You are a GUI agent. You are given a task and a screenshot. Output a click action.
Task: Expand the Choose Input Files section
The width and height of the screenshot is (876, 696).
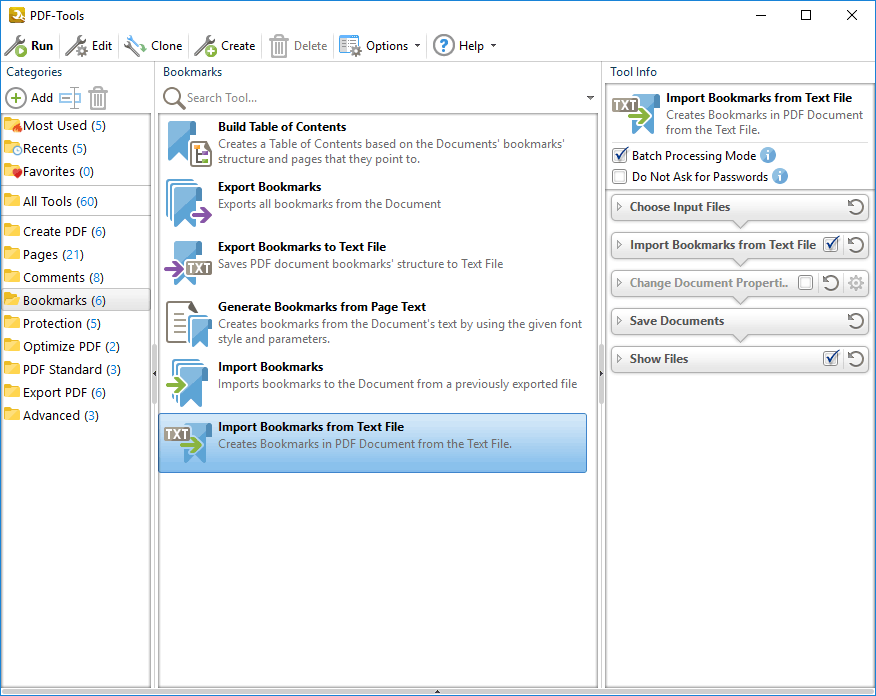(x=680, y=207)
